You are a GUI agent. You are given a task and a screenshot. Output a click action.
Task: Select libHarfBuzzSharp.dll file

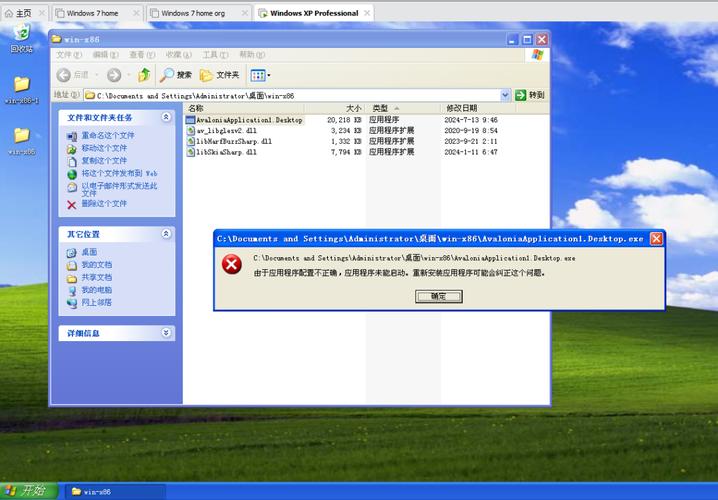pyautogui.click(x=234, y=141)
